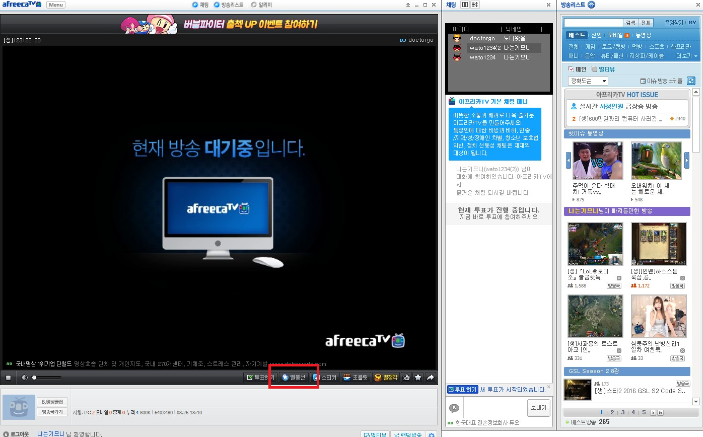Open the VS wrestlers video thumbnail

tap(598, 160)
